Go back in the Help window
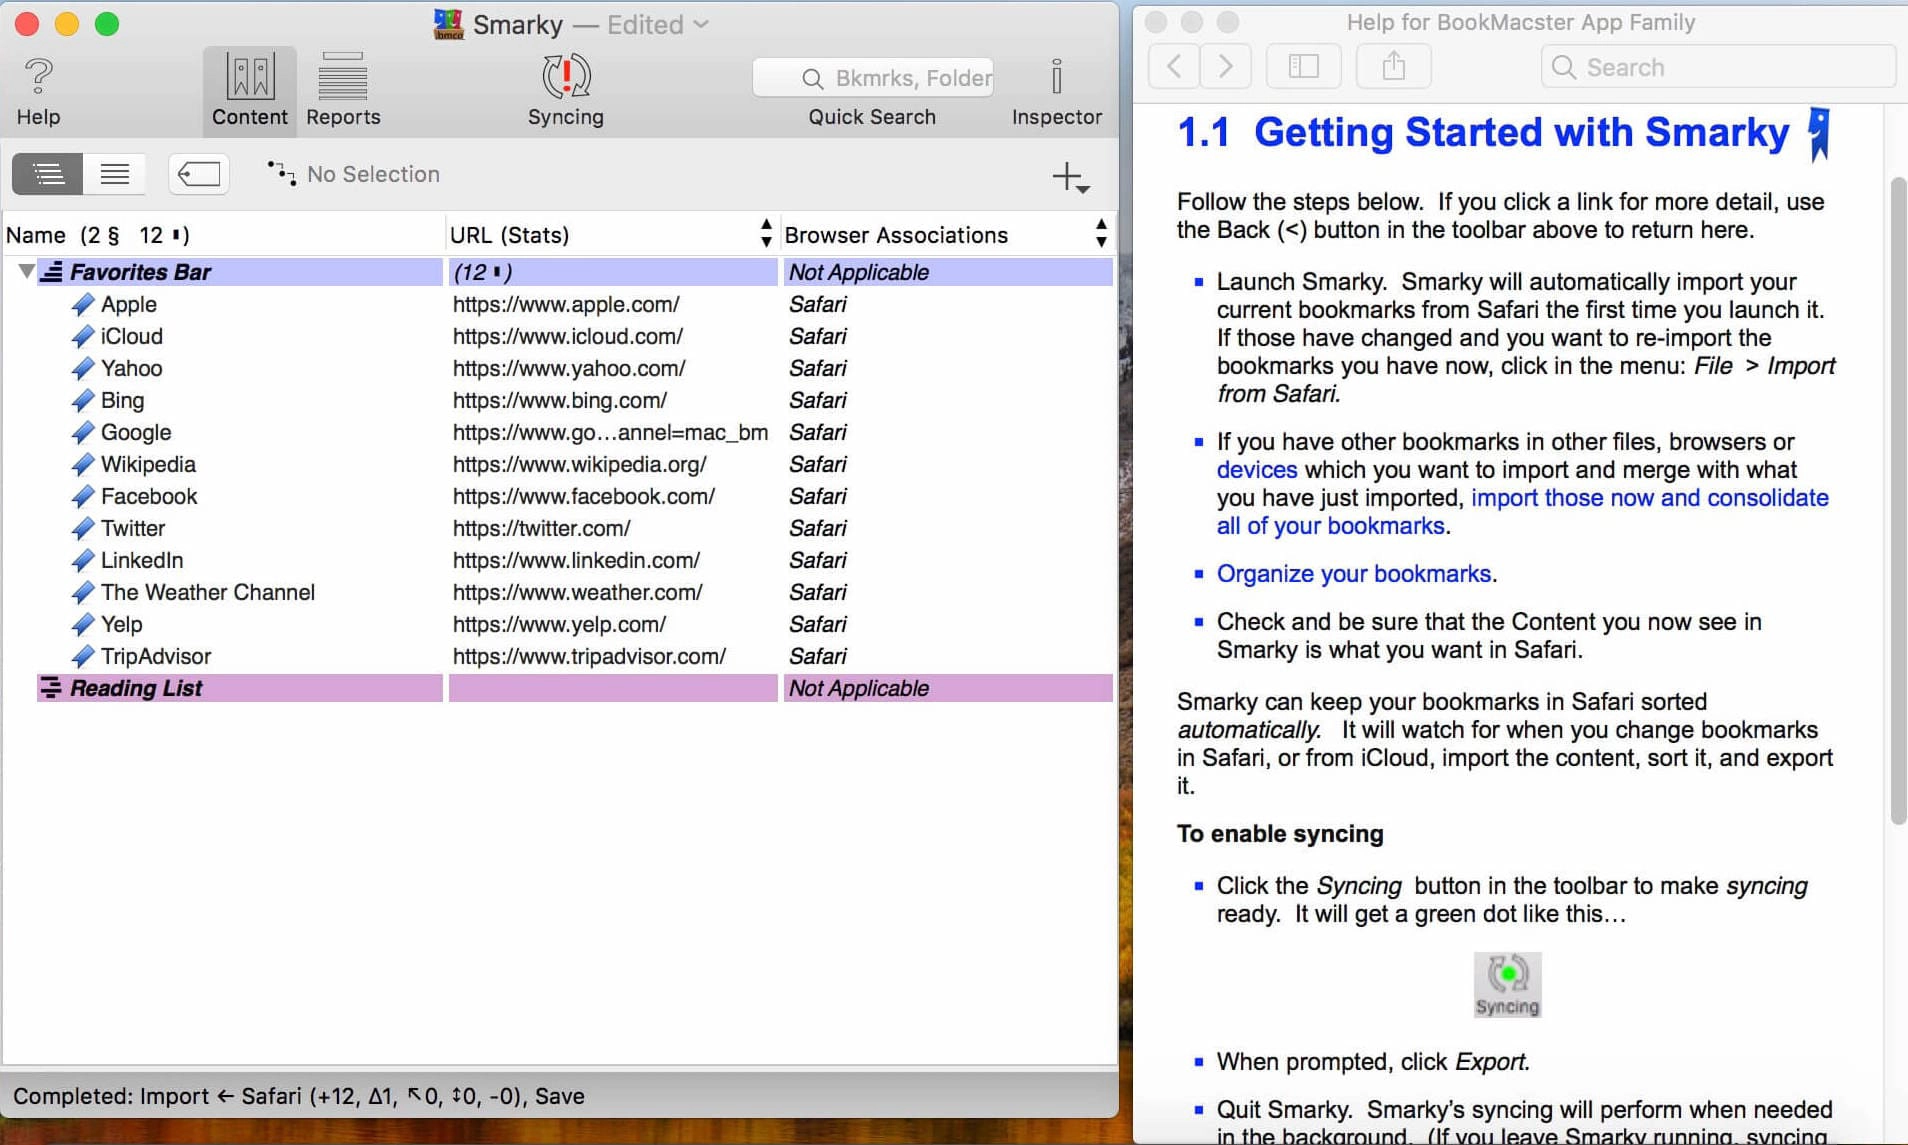The image size is (1908, 1145). click(x=1175, y=67)
